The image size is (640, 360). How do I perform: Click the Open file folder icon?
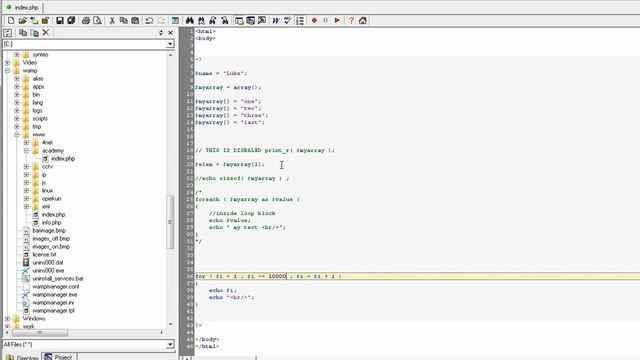pyautogui.click(x=22, y=20)
